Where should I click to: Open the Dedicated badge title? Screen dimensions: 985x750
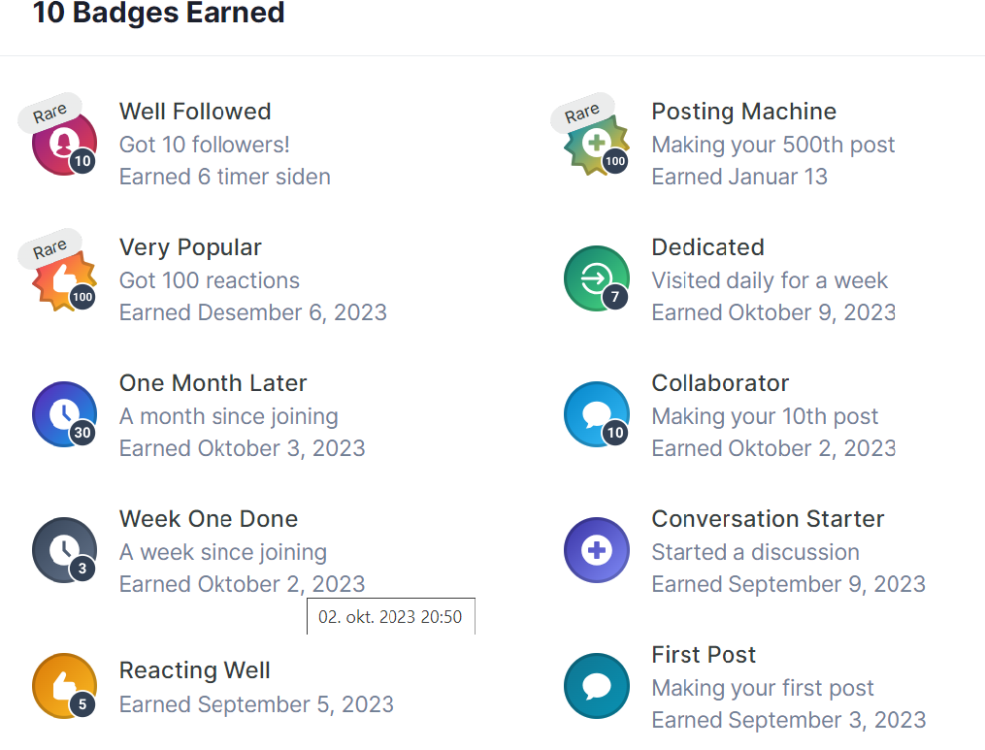pyautogui.click(x=707, y=247)
